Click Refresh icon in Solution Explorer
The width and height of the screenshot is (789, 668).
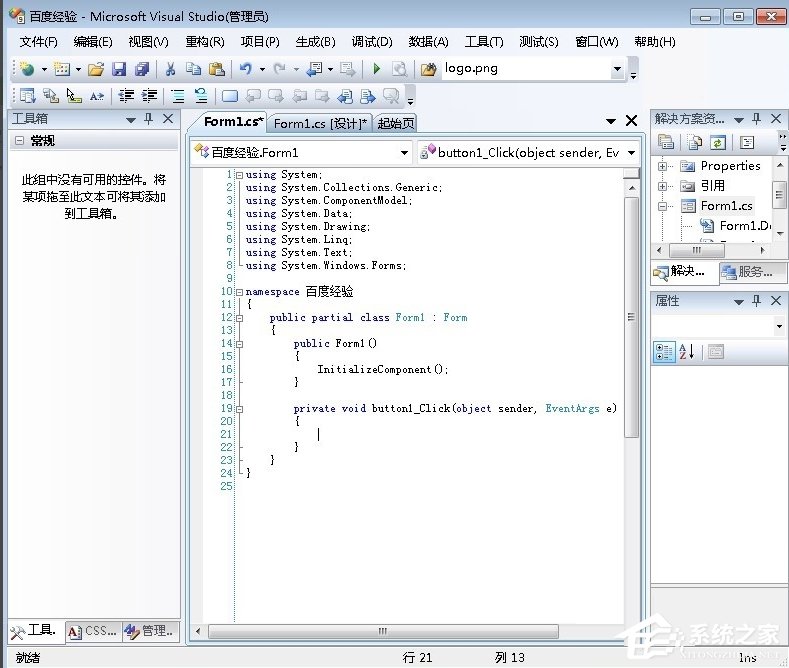[x=717, y=142]
